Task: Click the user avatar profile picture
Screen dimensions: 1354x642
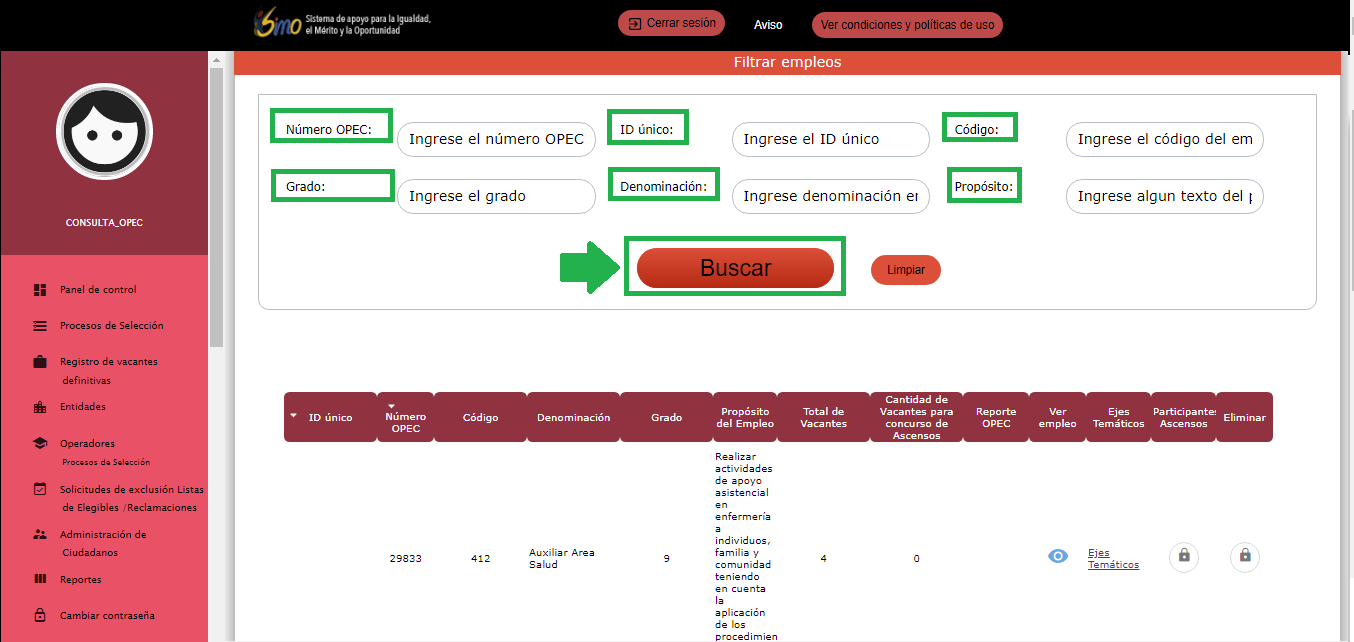Action: [104, 132]
